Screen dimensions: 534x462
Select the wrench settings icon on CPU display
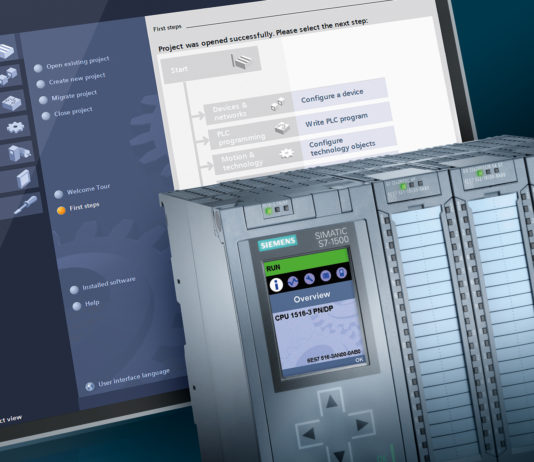[309, 279]
